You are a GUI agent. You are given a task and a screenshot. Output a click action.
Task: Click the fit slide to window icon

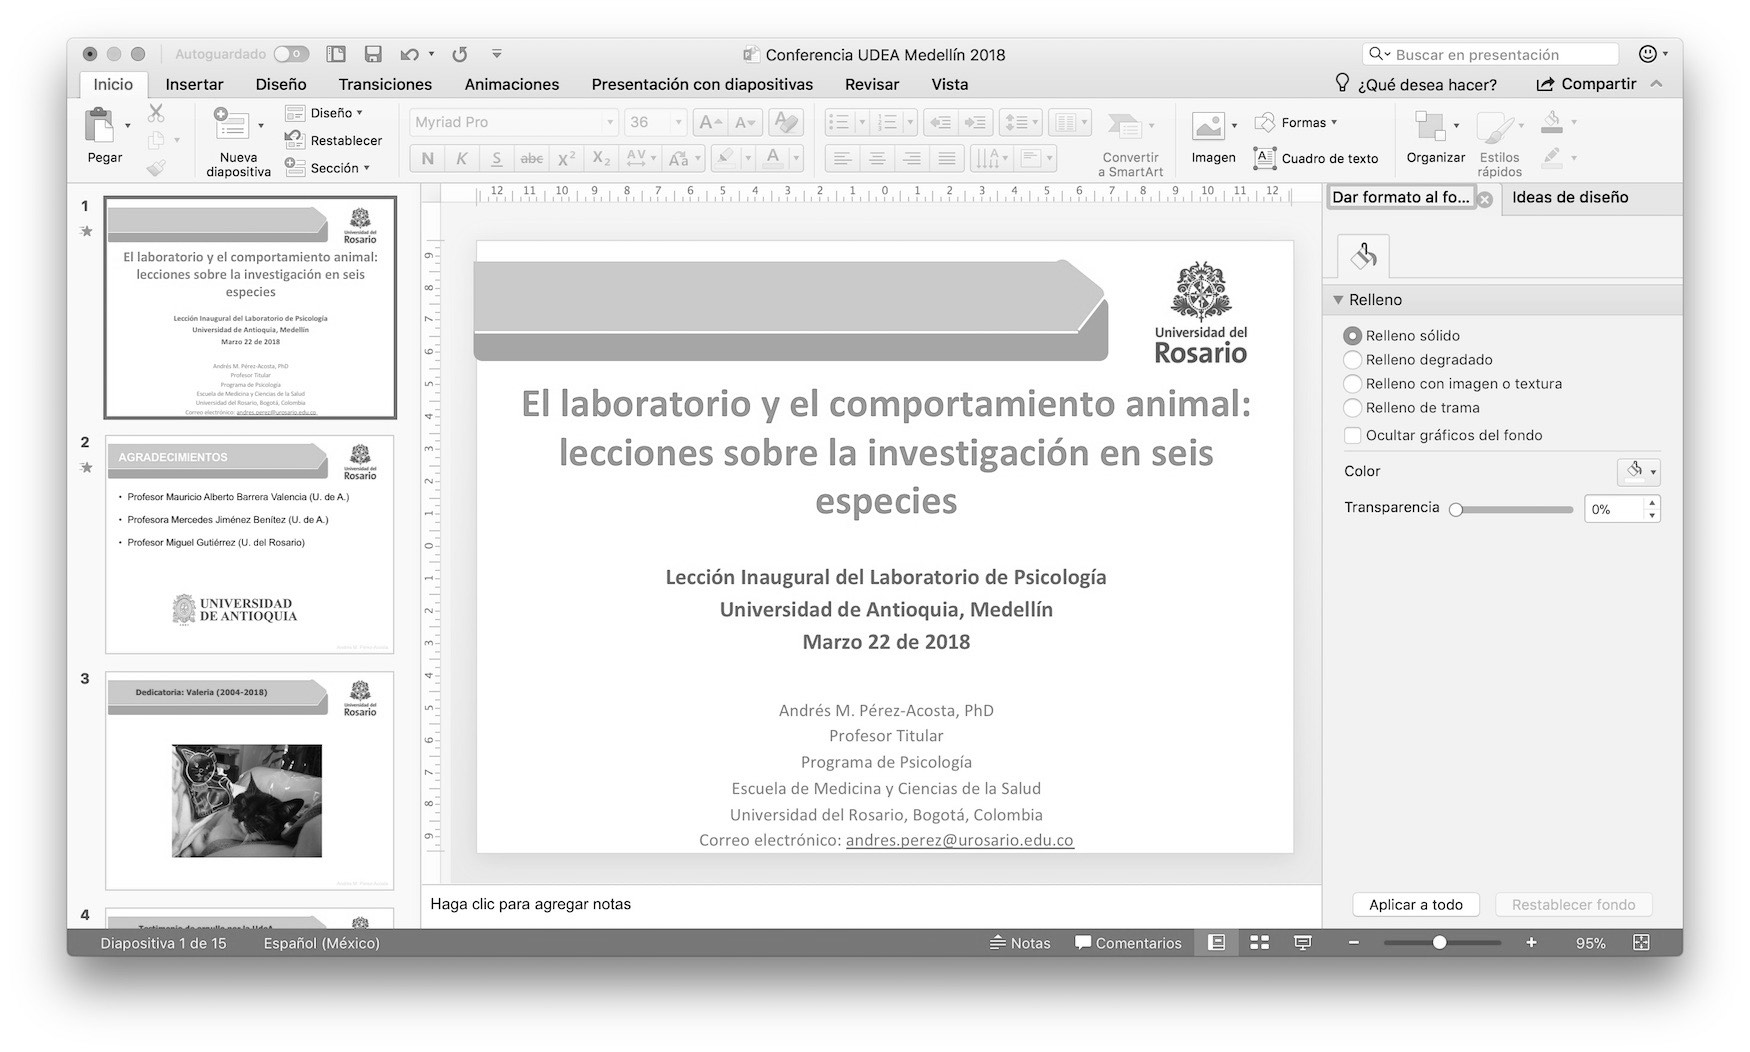1641,943
